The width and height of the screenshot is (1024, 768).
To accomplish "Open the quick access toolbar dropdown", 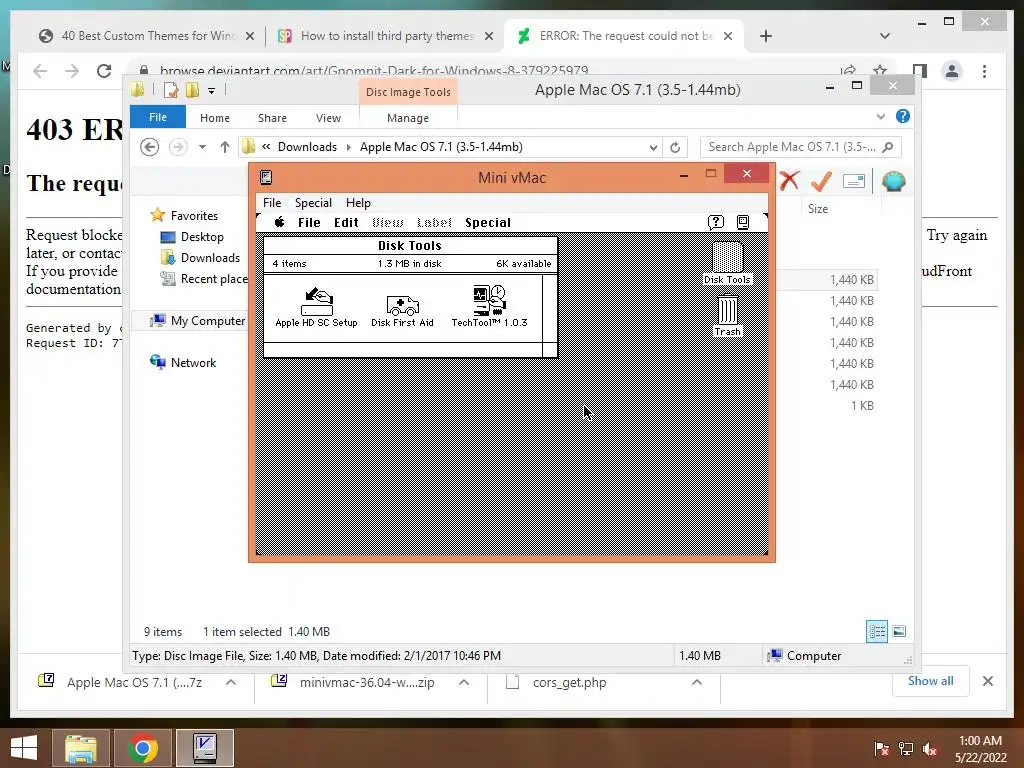I will point(212,91).
